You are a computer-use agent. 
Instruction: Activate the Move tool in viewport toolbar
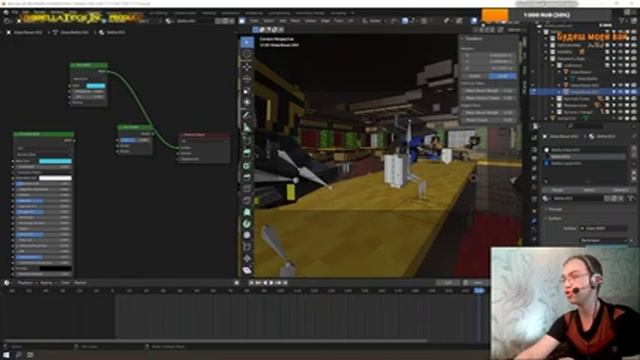(x=247, y=67)
